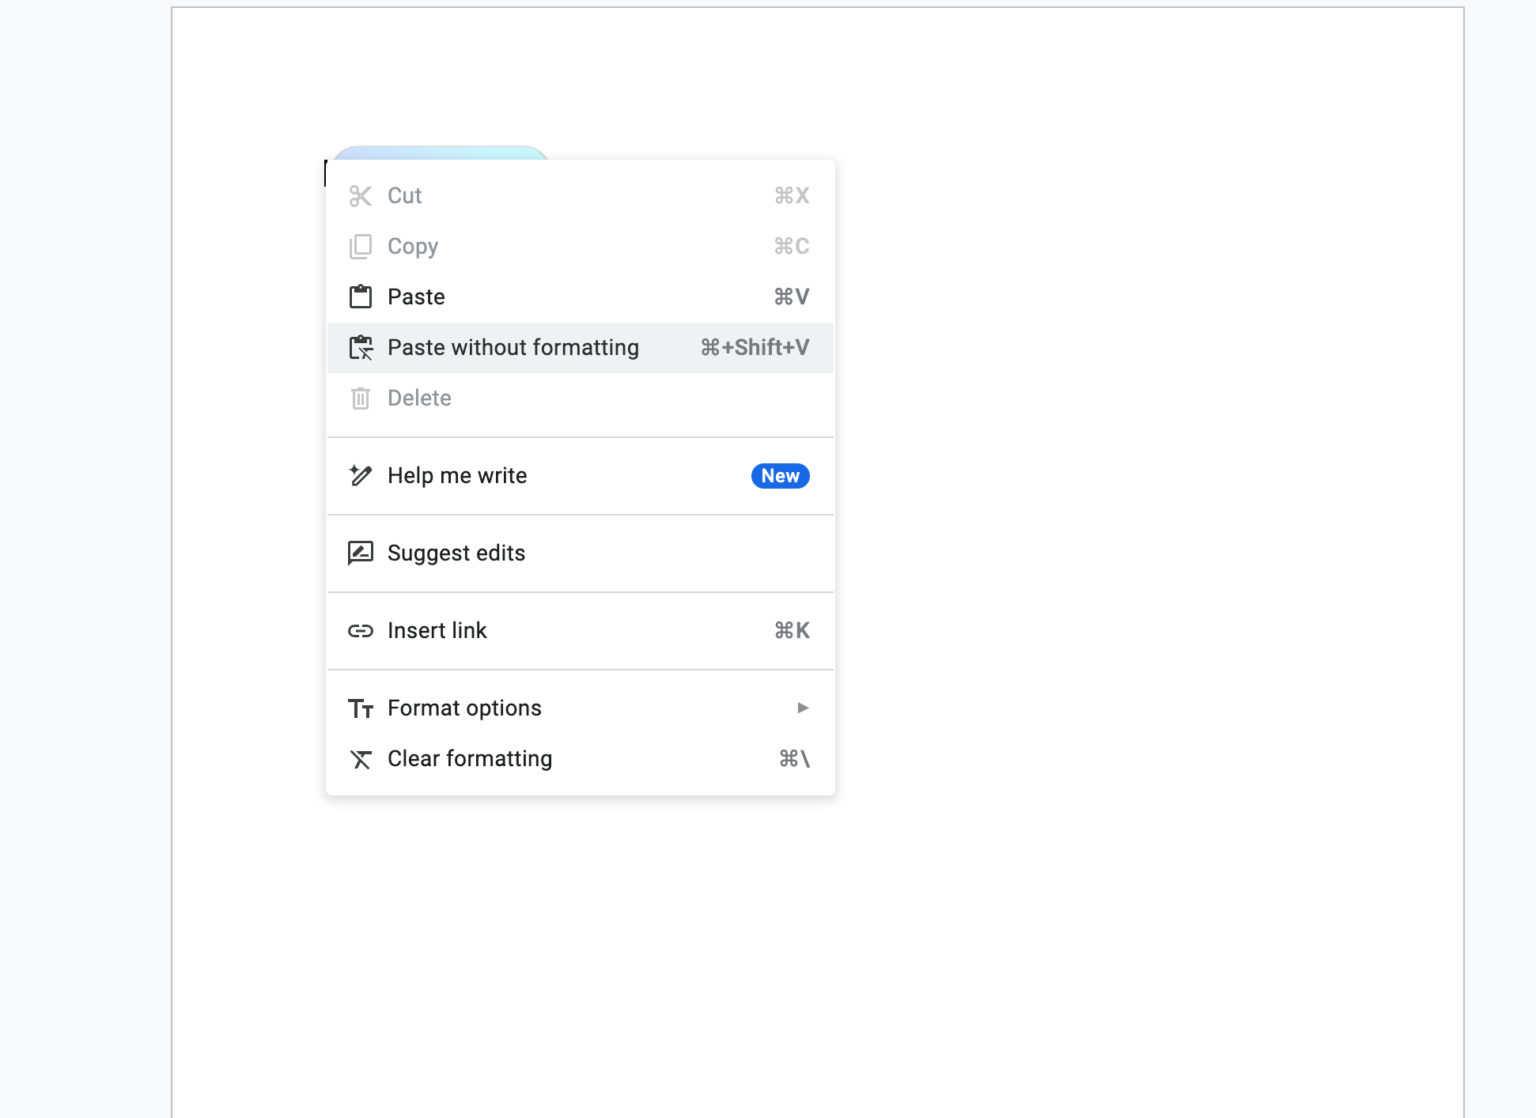Select Clear formatting from the menu
The width and height of the screenshot is (1536, 1118).
470,759
